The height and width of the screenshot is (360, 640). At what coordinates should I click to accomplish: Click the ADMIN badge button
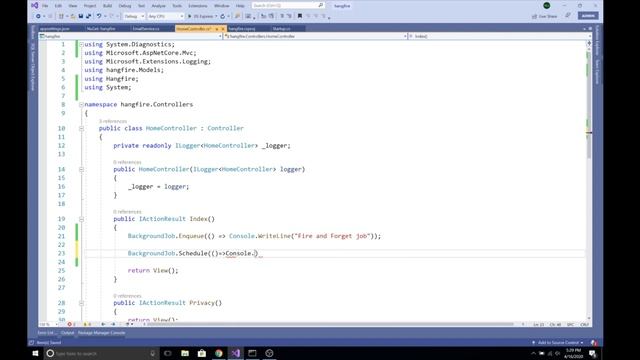point(588,16)
